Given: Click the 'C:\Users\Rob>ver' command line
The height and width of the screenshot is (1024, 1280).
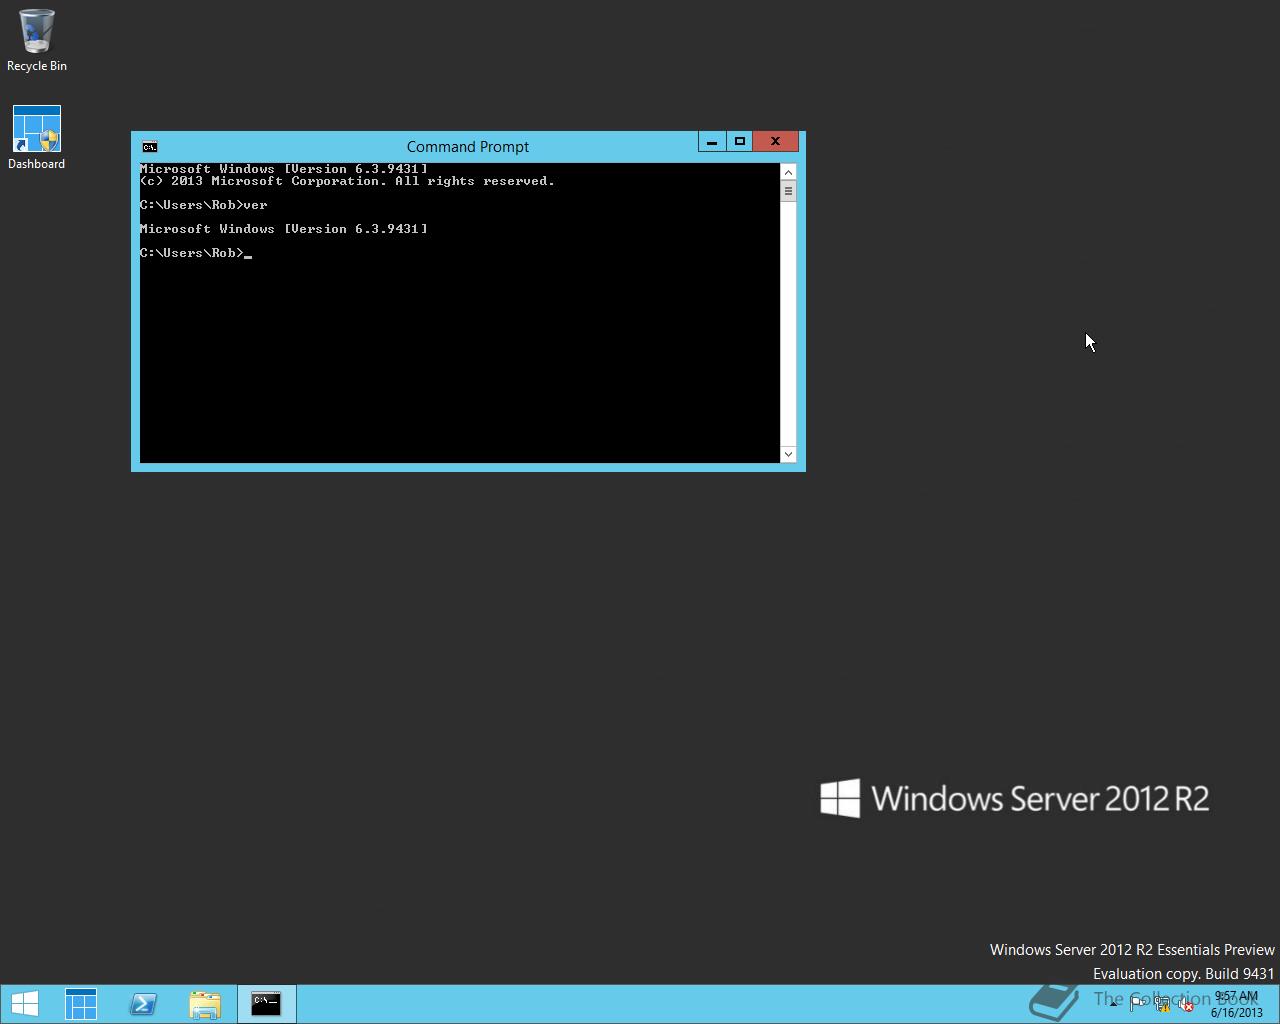Looking at the screenshot, I should pos(204,205).
